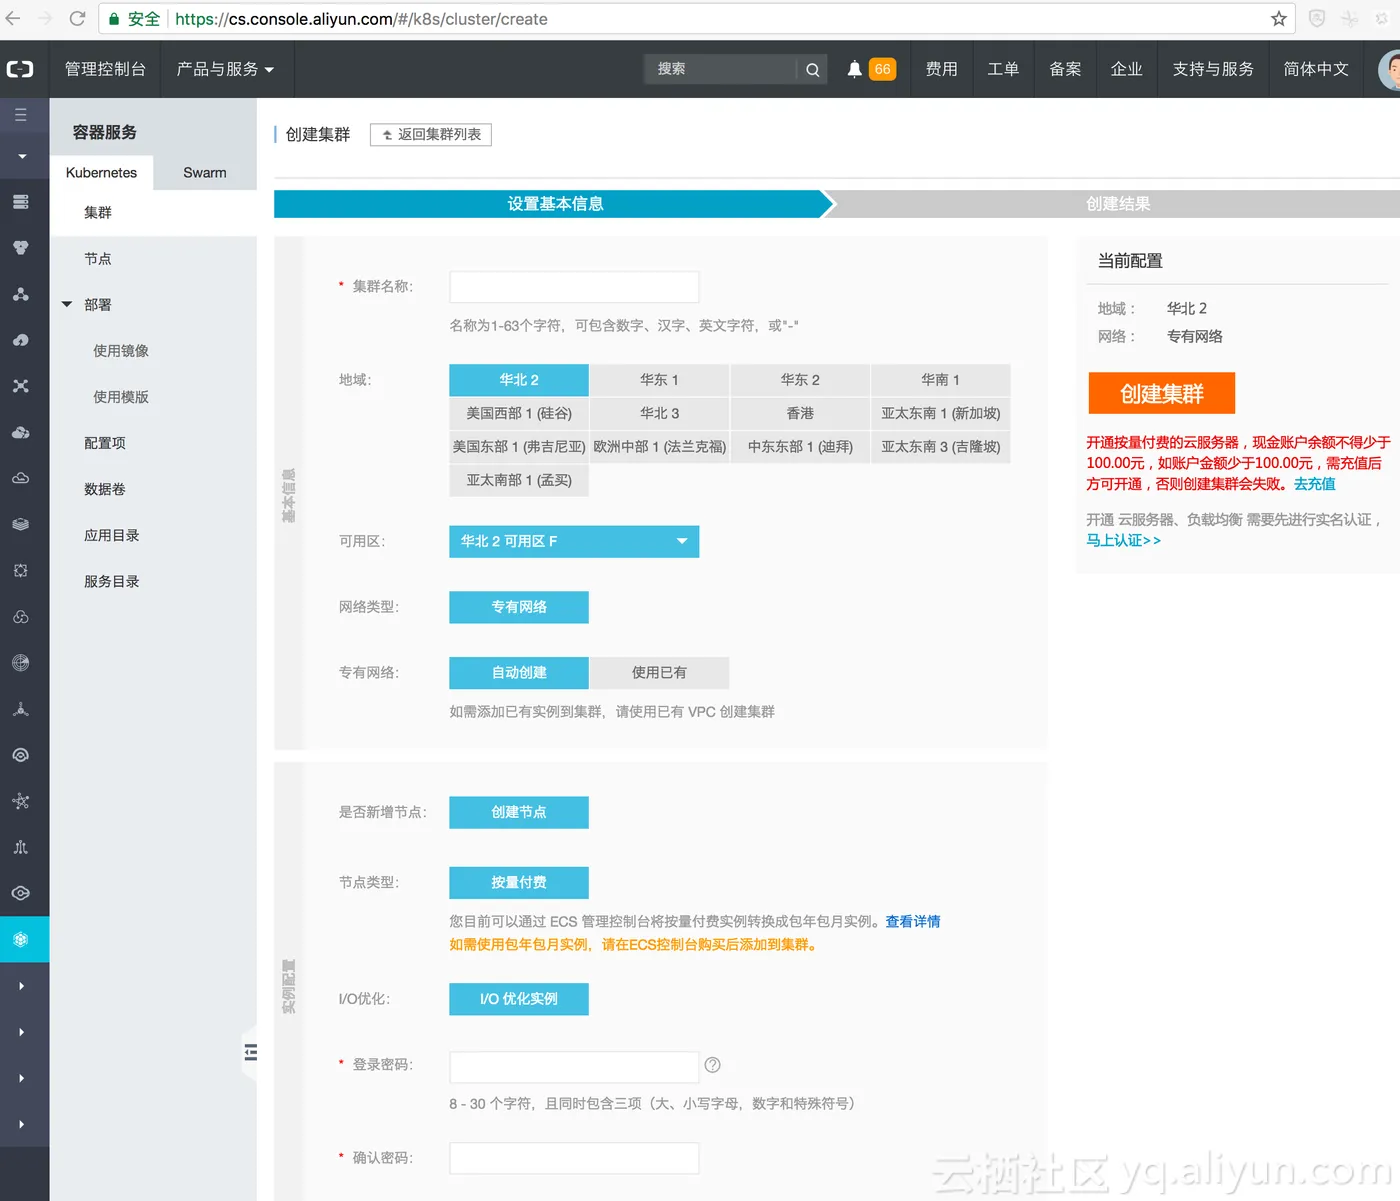Click the 创建结果 progress step
Screen dimensions: 1400x1201
1118,204
